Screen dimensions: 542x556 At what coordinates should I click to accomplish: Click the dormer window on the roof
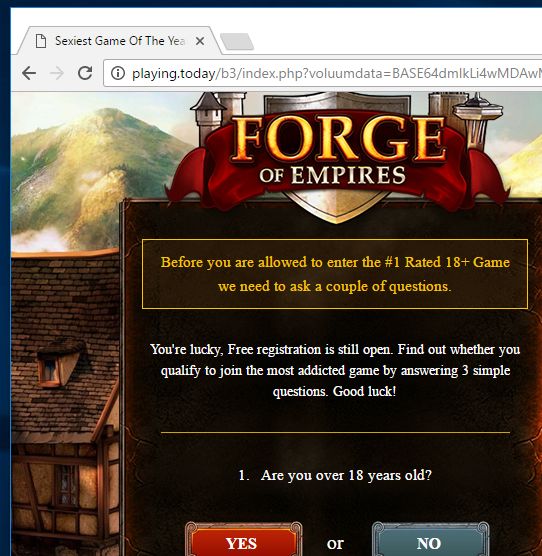(62, 363)
